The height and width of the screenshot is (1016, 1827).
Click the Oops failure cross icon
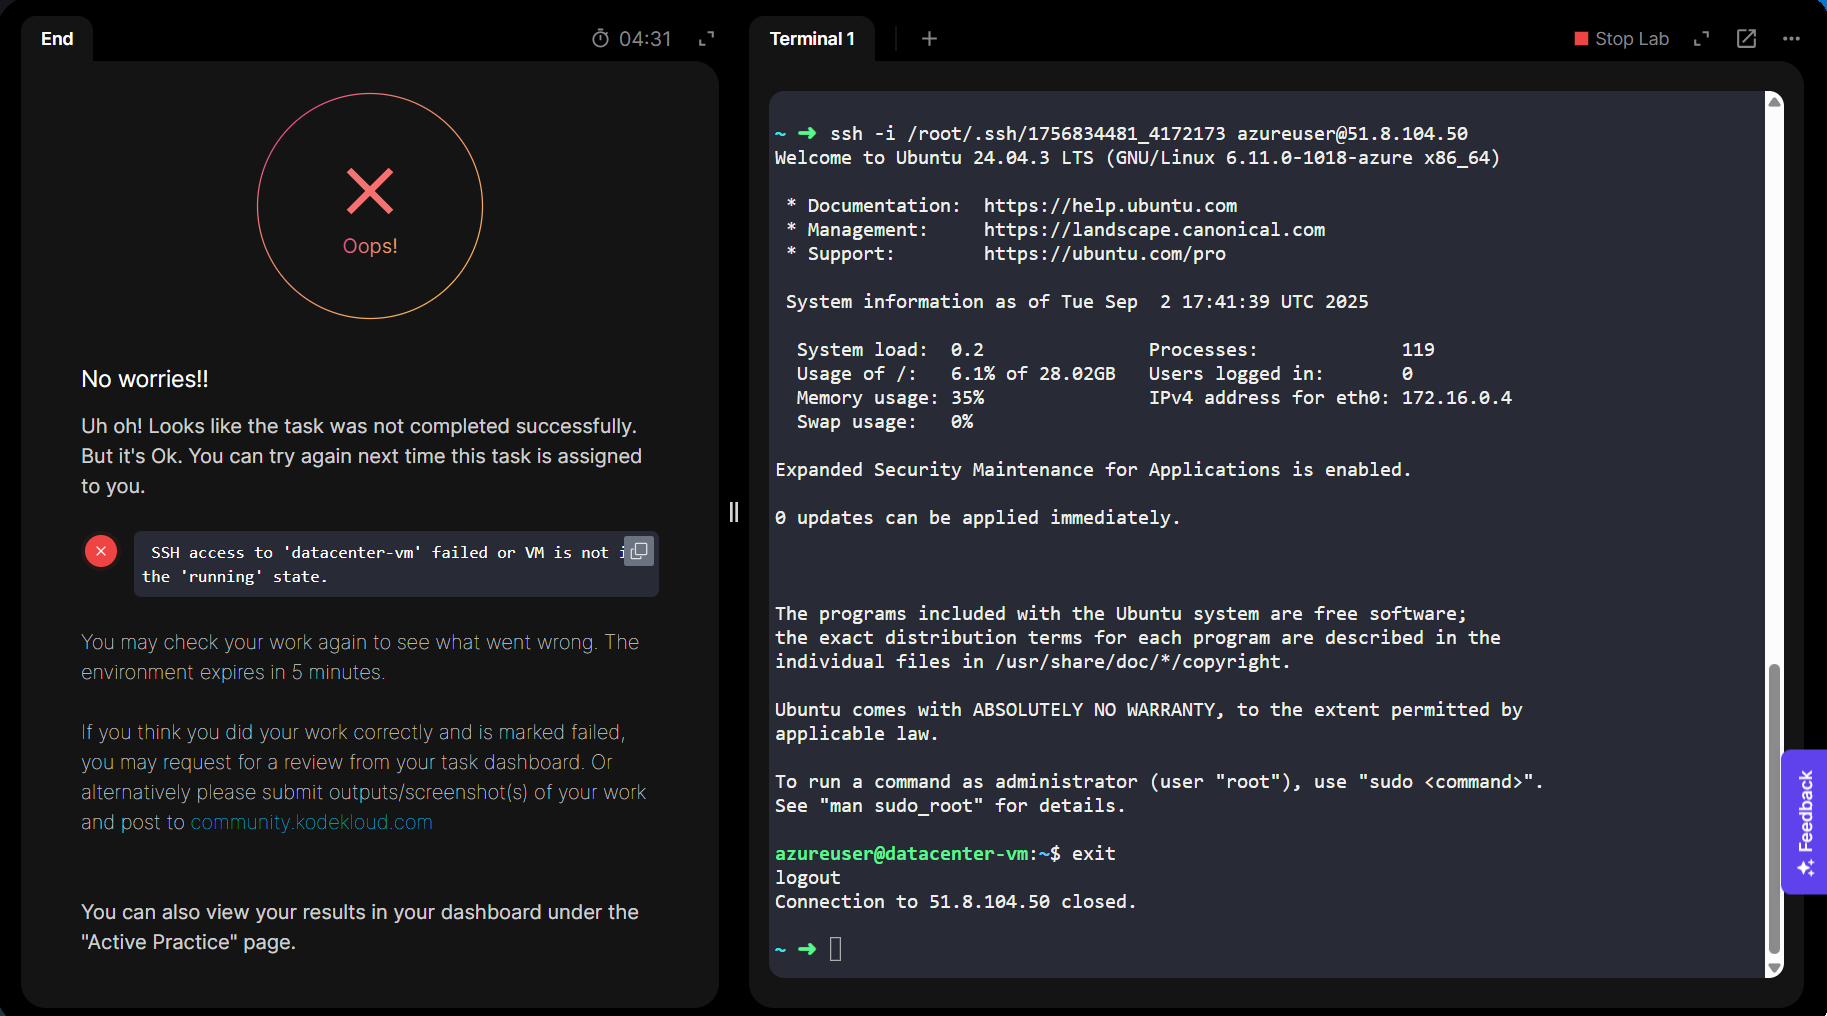370,191
